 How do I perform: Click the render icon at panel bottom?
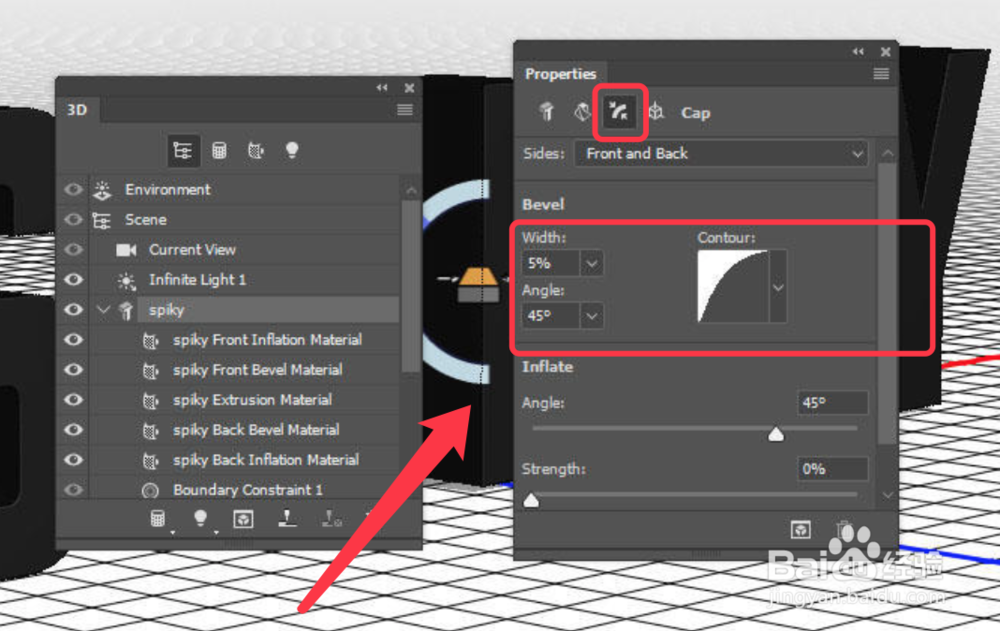point(243,518)
